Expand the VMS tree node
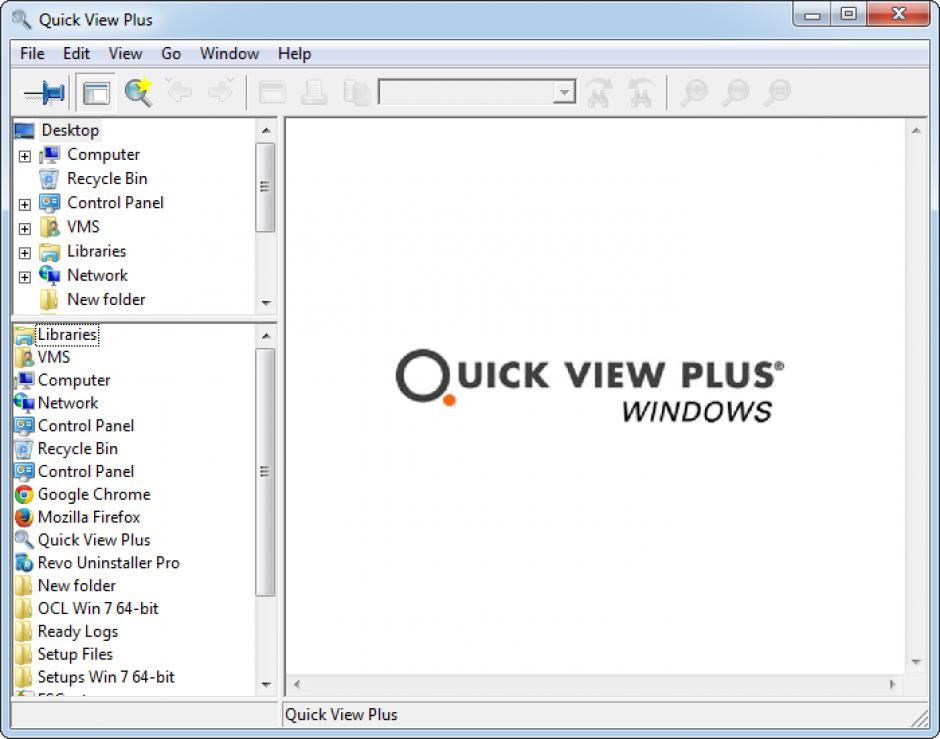 pyautogui.click(x=25, y=229)
